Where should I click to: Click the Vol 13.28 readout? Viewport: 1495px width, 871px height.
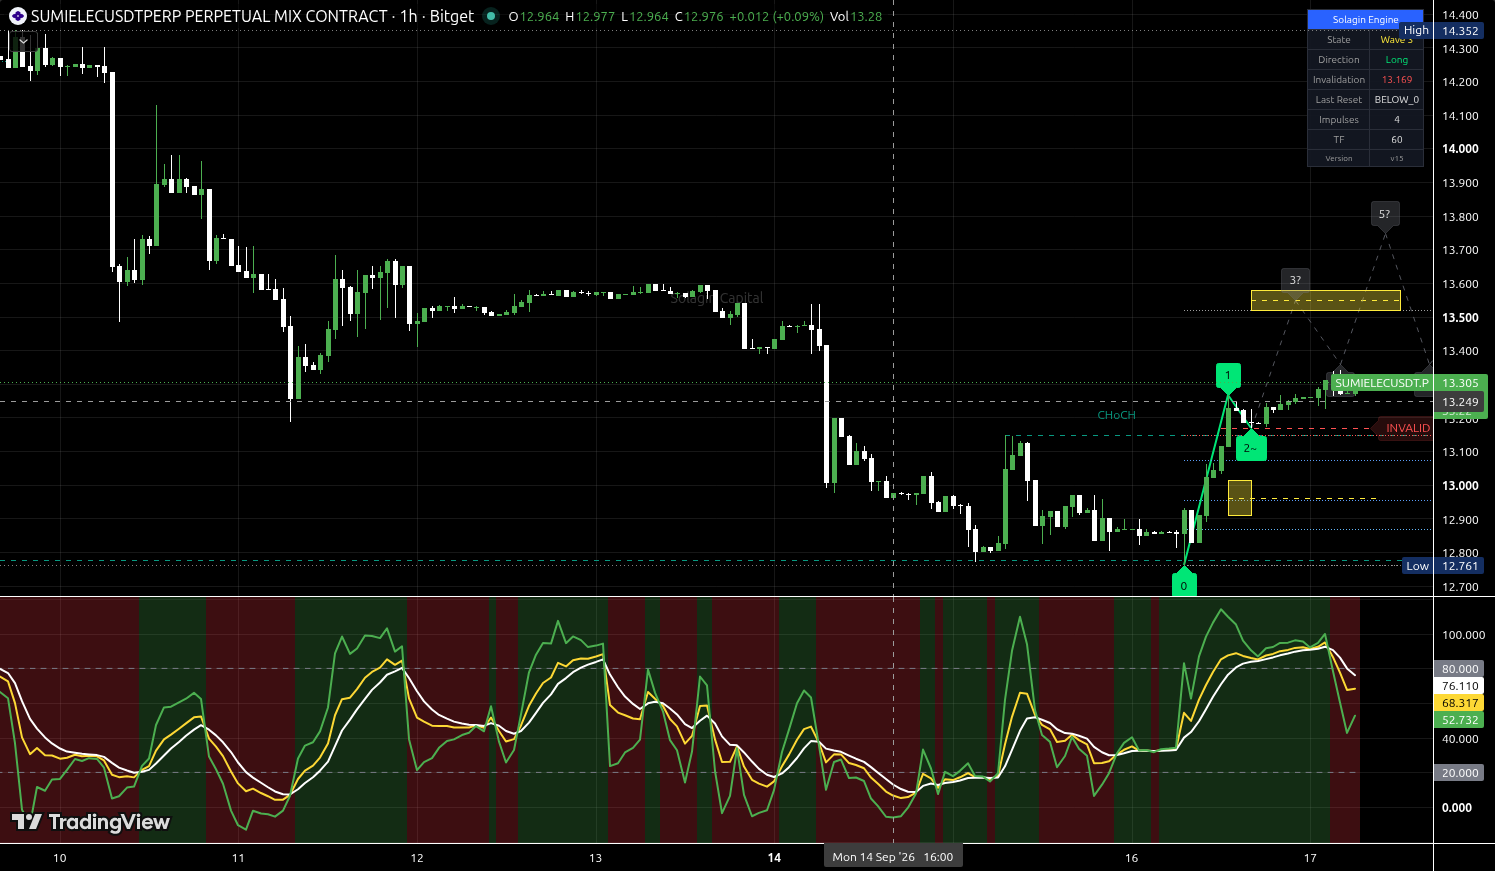coord(856,17)
